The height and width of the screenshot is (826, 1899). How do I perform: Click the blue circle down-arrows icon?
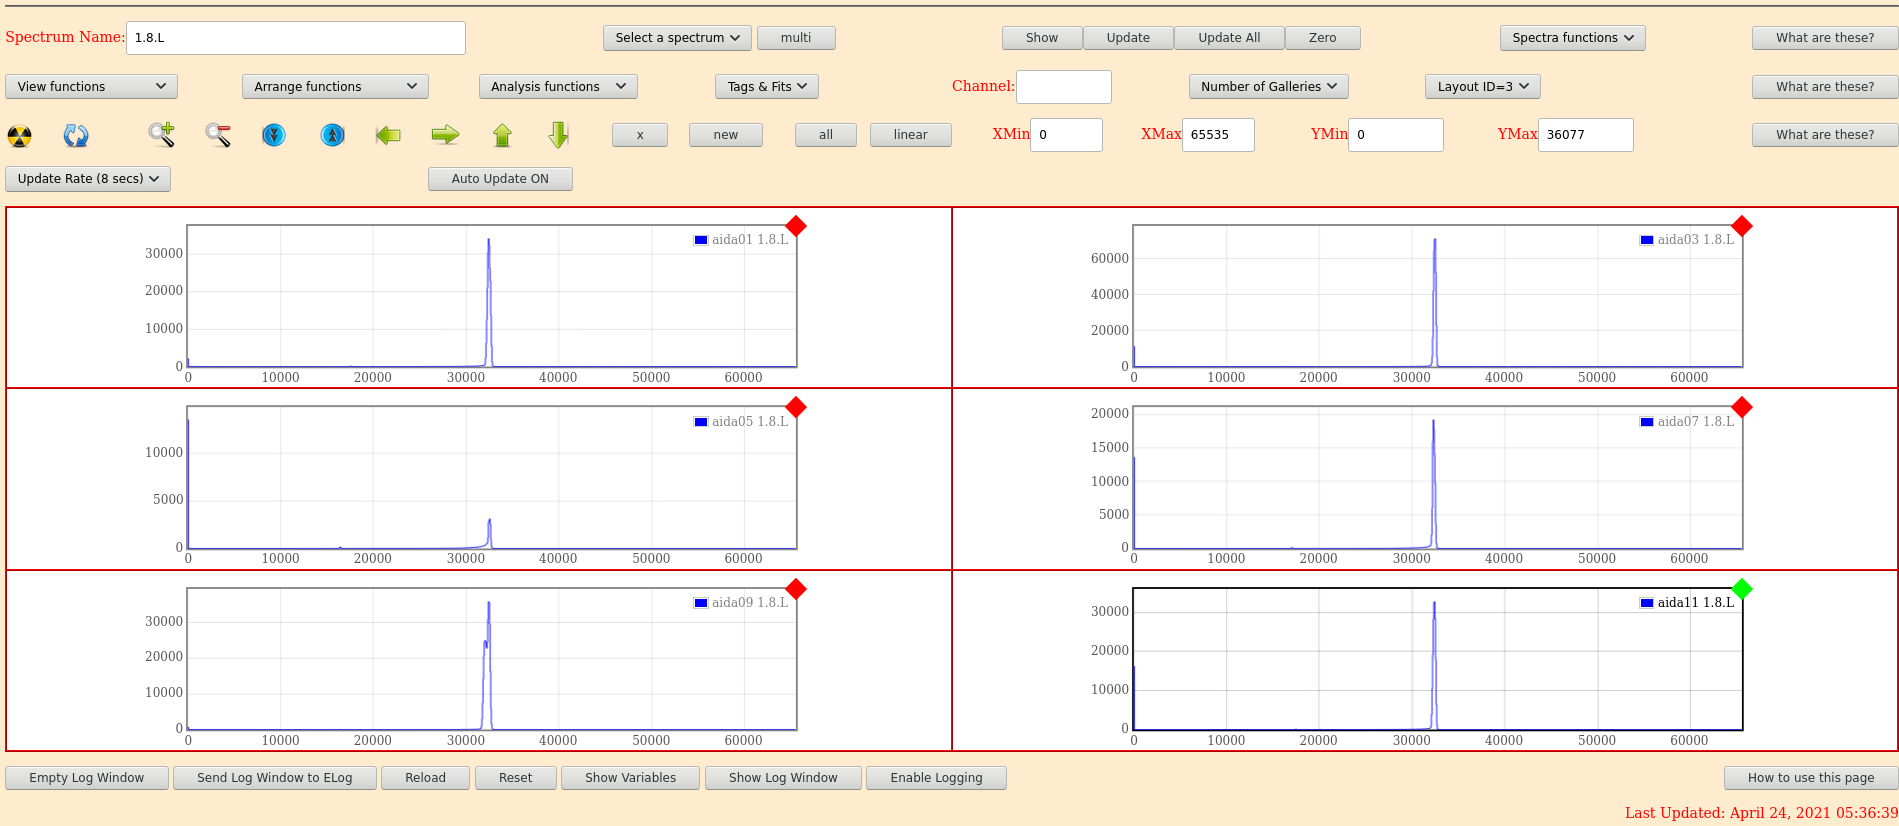tap(274, 134)
